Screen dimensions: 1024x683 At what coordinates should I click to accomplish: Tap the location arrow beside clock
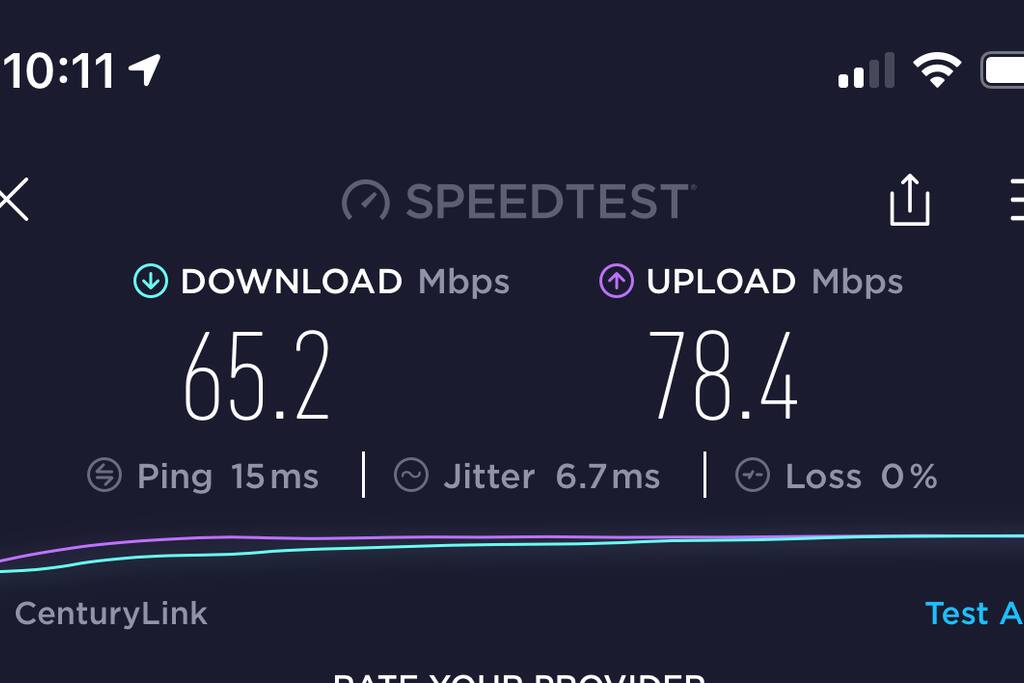click(144, 69)
